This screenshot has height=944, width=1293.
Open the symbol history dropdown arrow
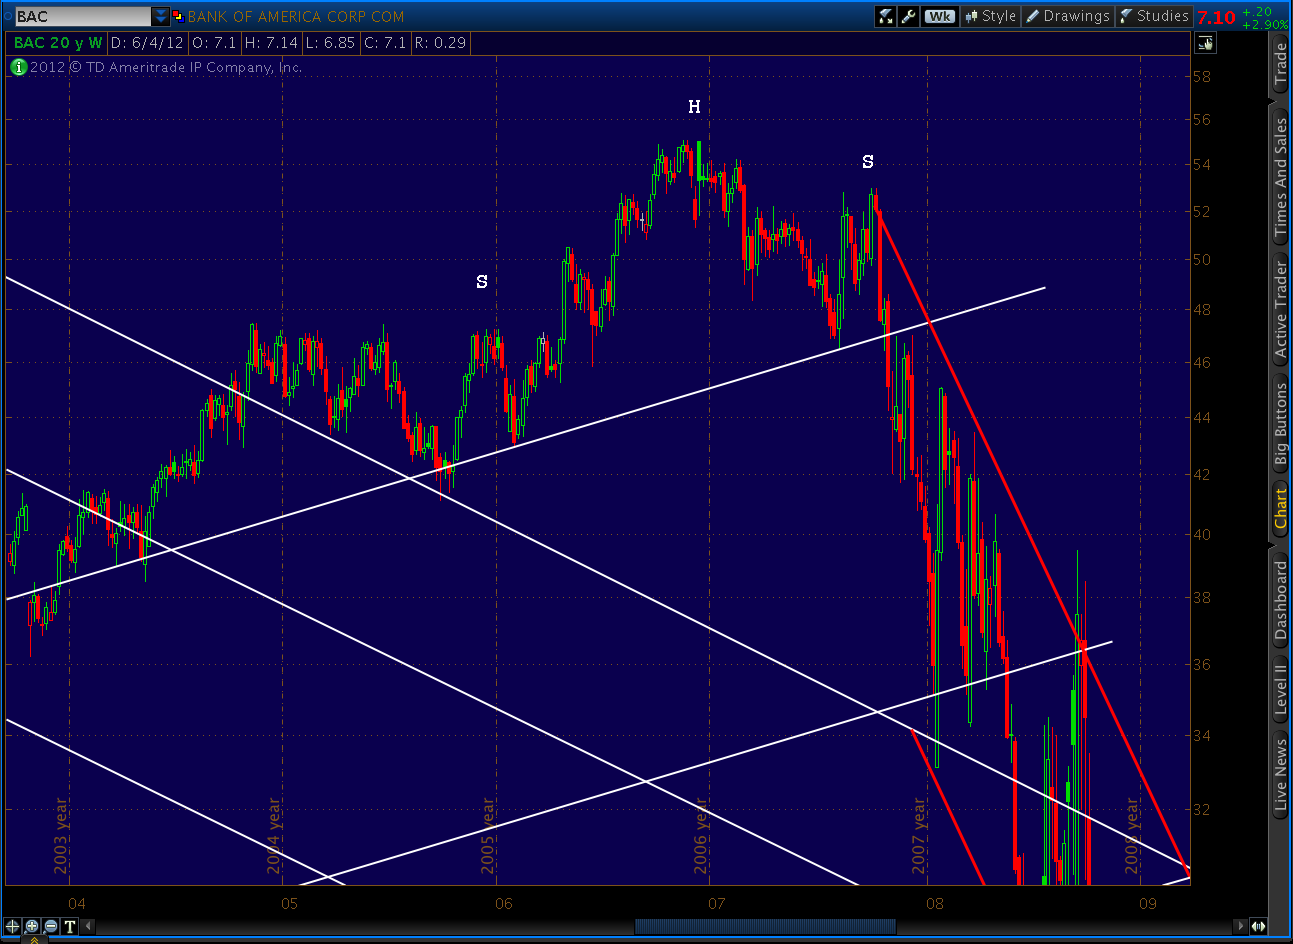161,16
